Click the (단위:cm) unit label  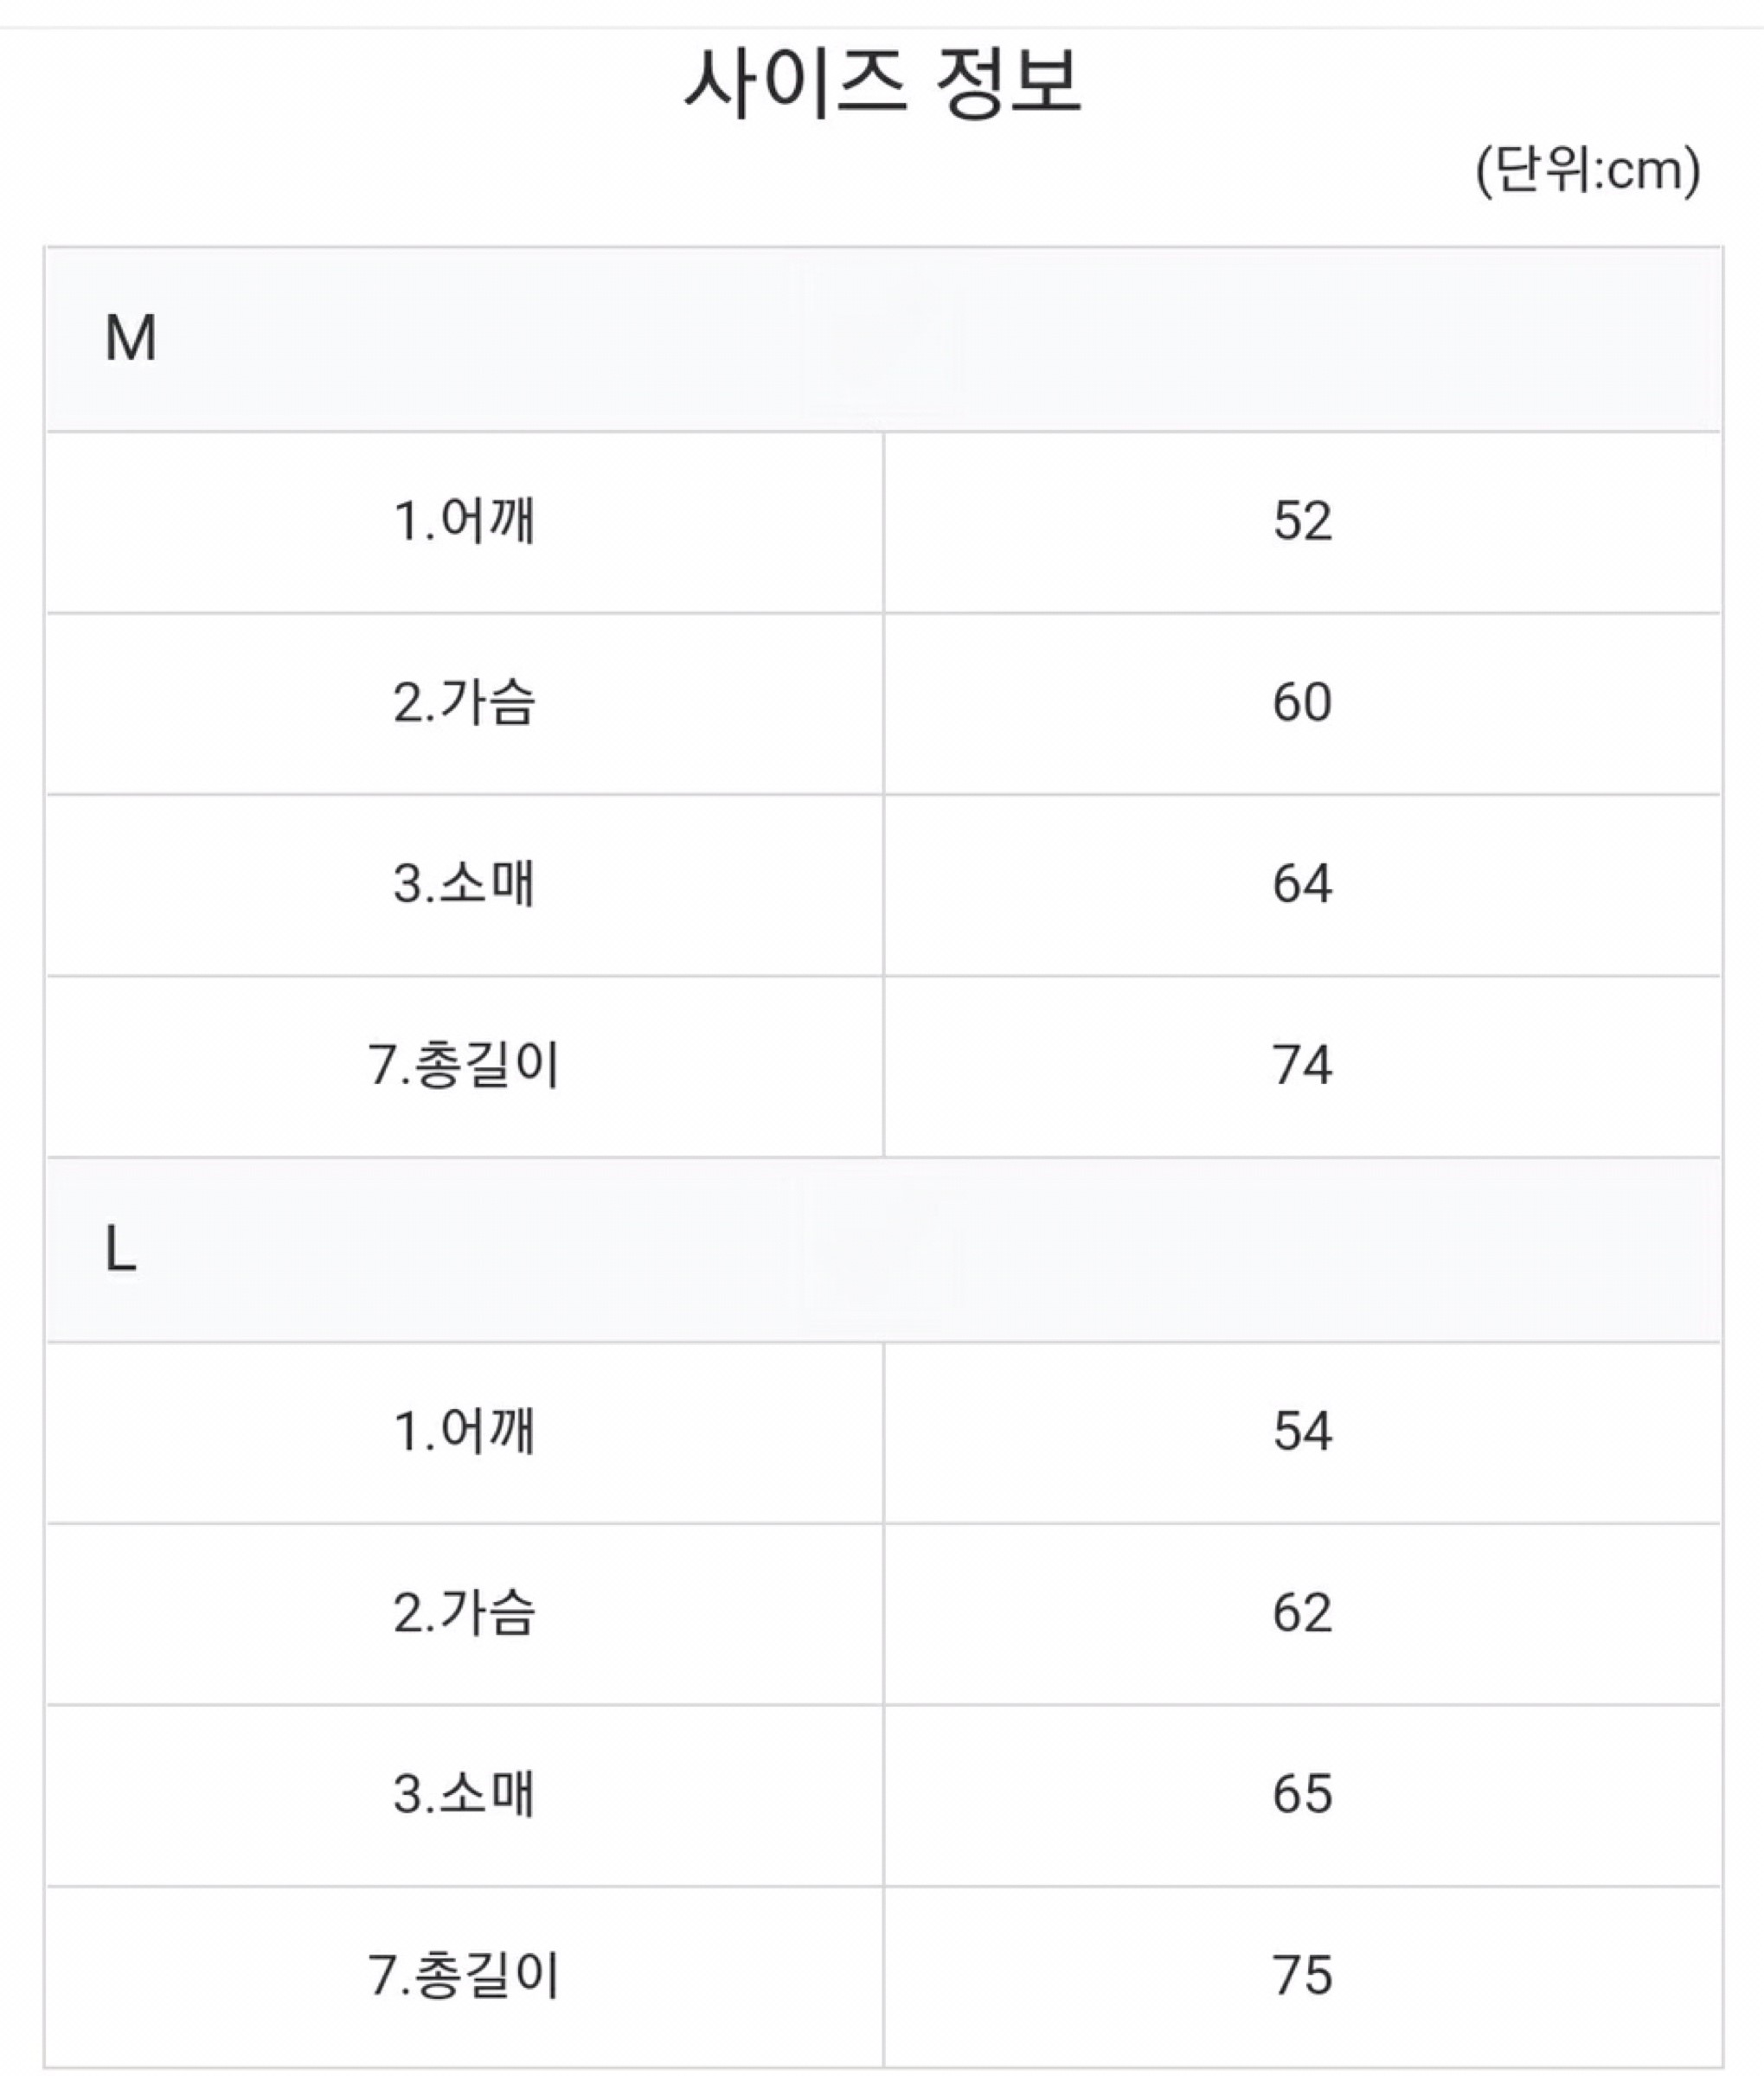[1587, 170]
